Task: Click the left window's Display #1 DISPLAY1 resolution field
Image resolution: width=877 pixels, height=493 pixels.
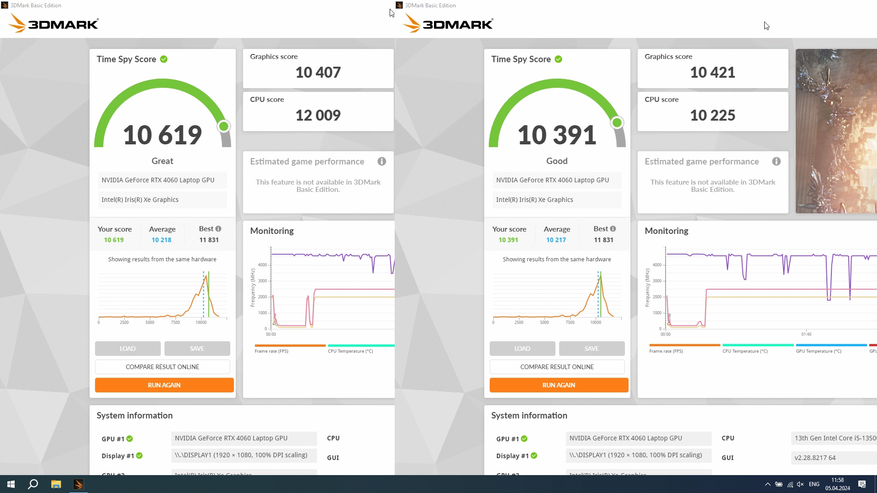Action: coord(244,456)
